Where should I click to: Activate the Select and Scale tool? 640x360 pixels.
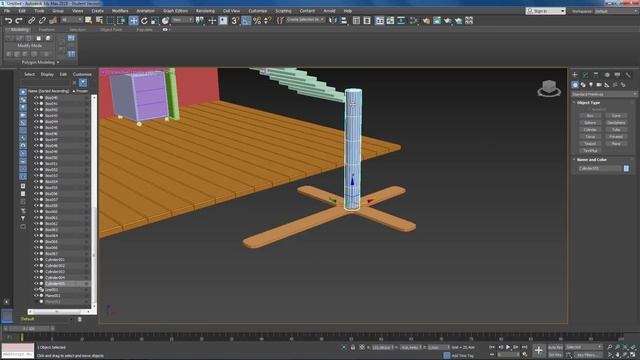click(155, 20)
